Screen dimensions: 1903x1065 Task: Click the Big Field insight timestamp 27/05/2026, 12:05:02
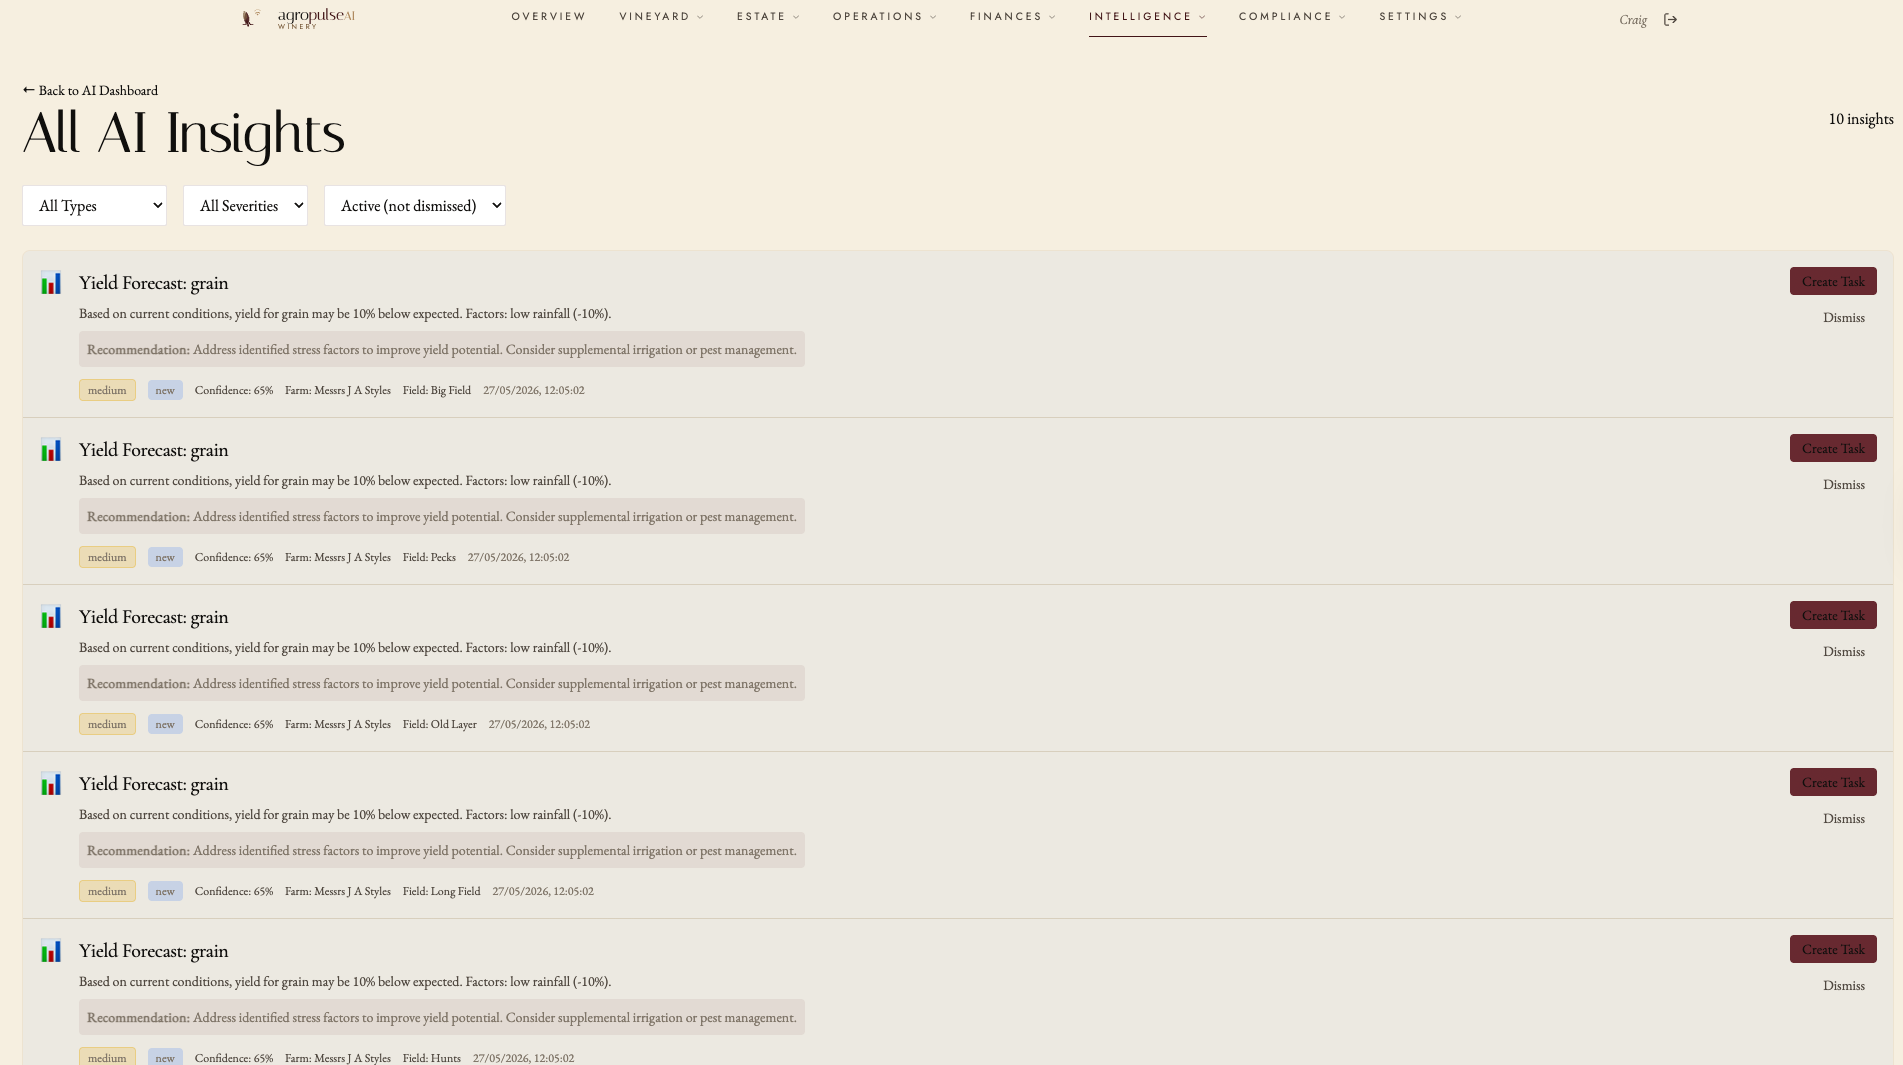click(534, 391)
